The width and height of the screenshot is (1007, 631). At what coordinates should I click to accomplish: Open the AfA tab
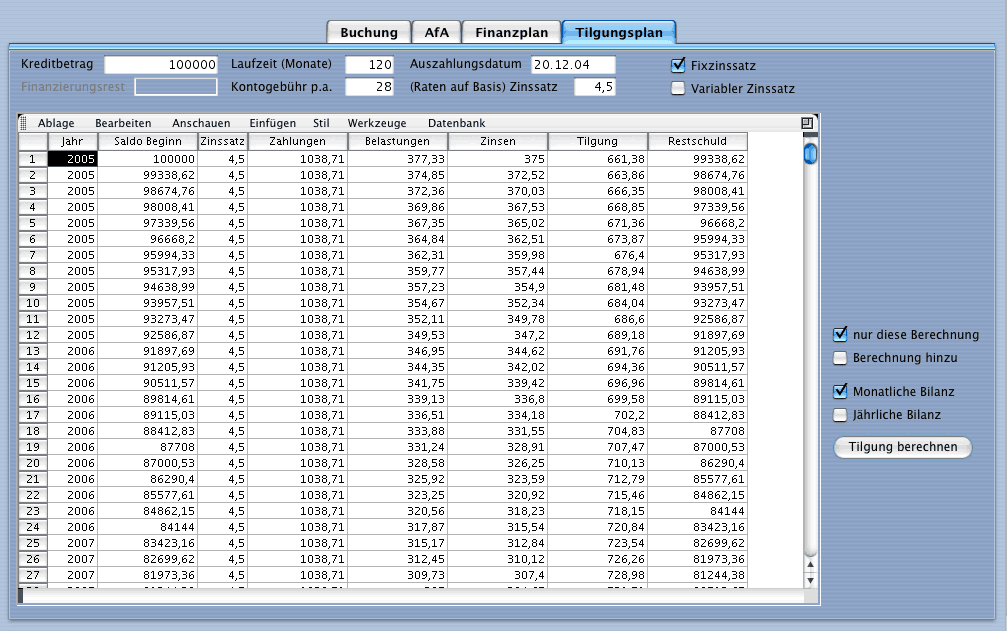(x=436, y=32)
